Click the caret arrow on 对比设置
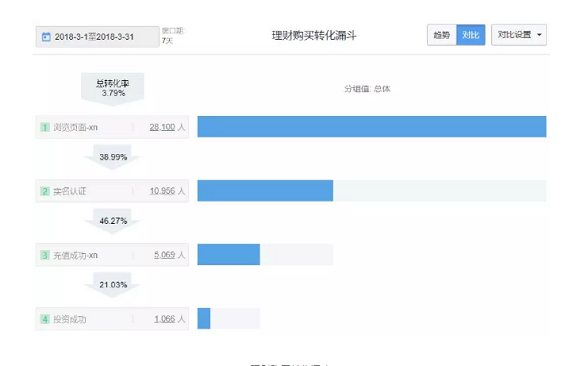This screenshot has width=565, height=366. (x=539, y=35)
